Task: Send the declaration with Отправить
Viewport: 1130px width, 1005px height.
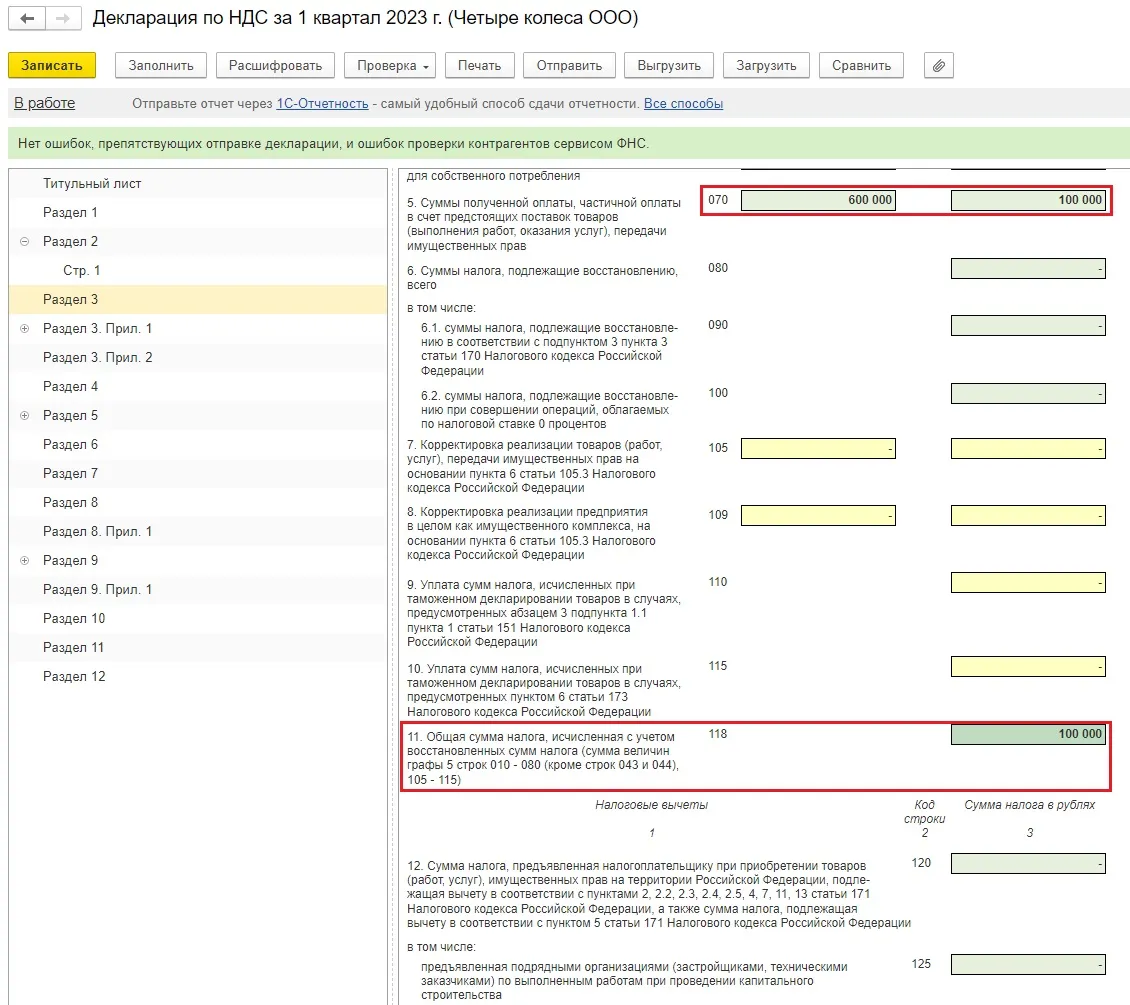Action: tap(569, 66)
